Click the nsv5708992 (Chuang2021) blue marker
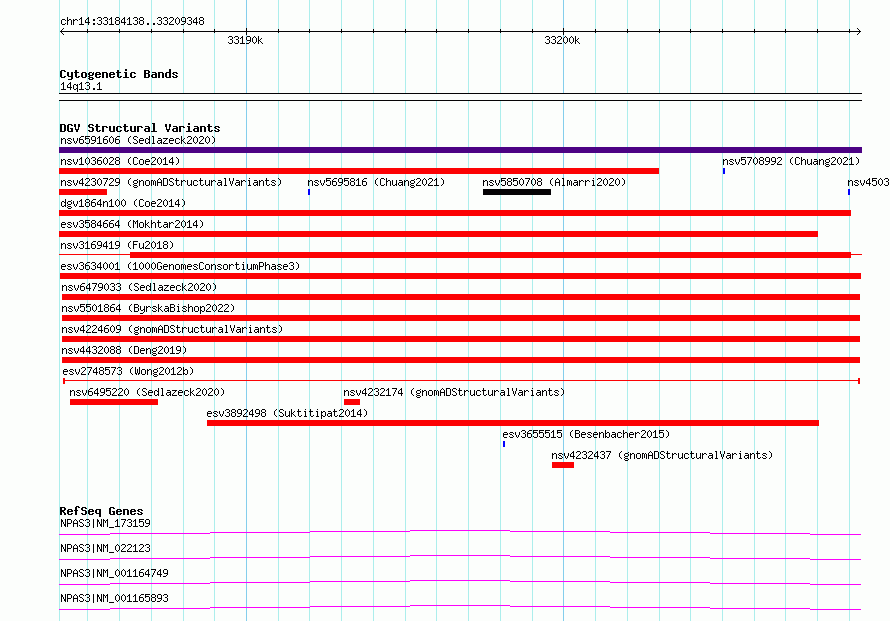This screenshot has height=621, width=890. point(724,171)
